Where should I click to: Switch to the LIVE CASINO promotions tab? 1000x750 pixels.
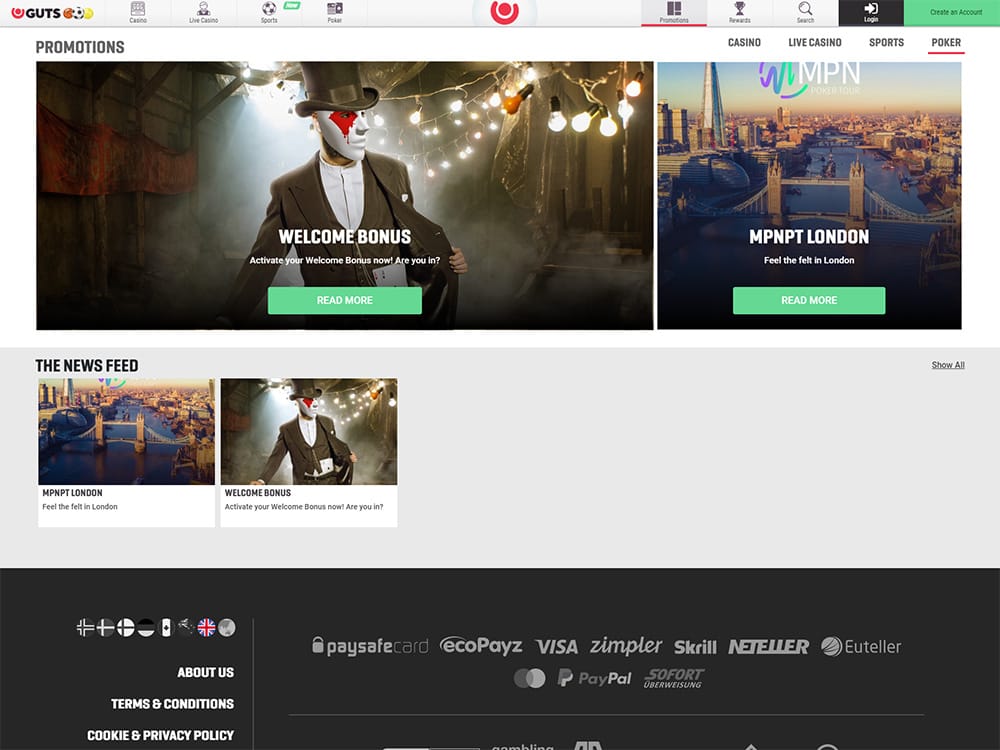815,43
